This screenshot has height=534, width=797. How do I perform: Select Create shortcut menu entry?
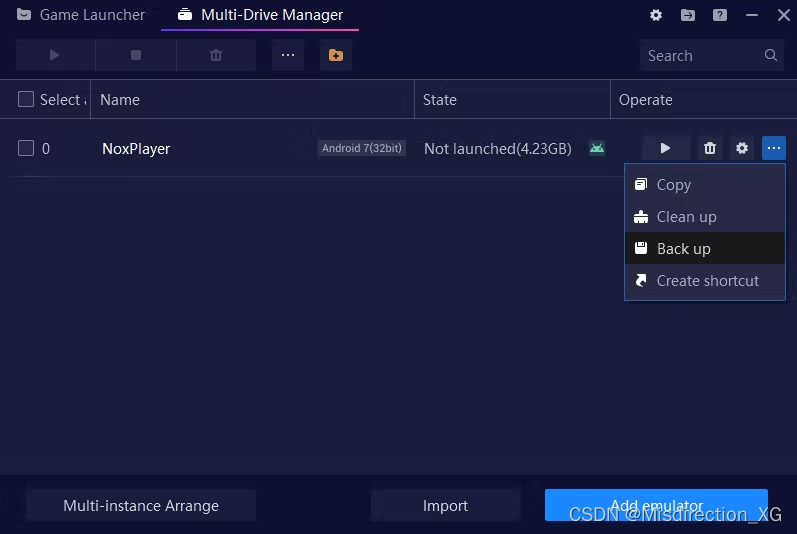point(705,280)
